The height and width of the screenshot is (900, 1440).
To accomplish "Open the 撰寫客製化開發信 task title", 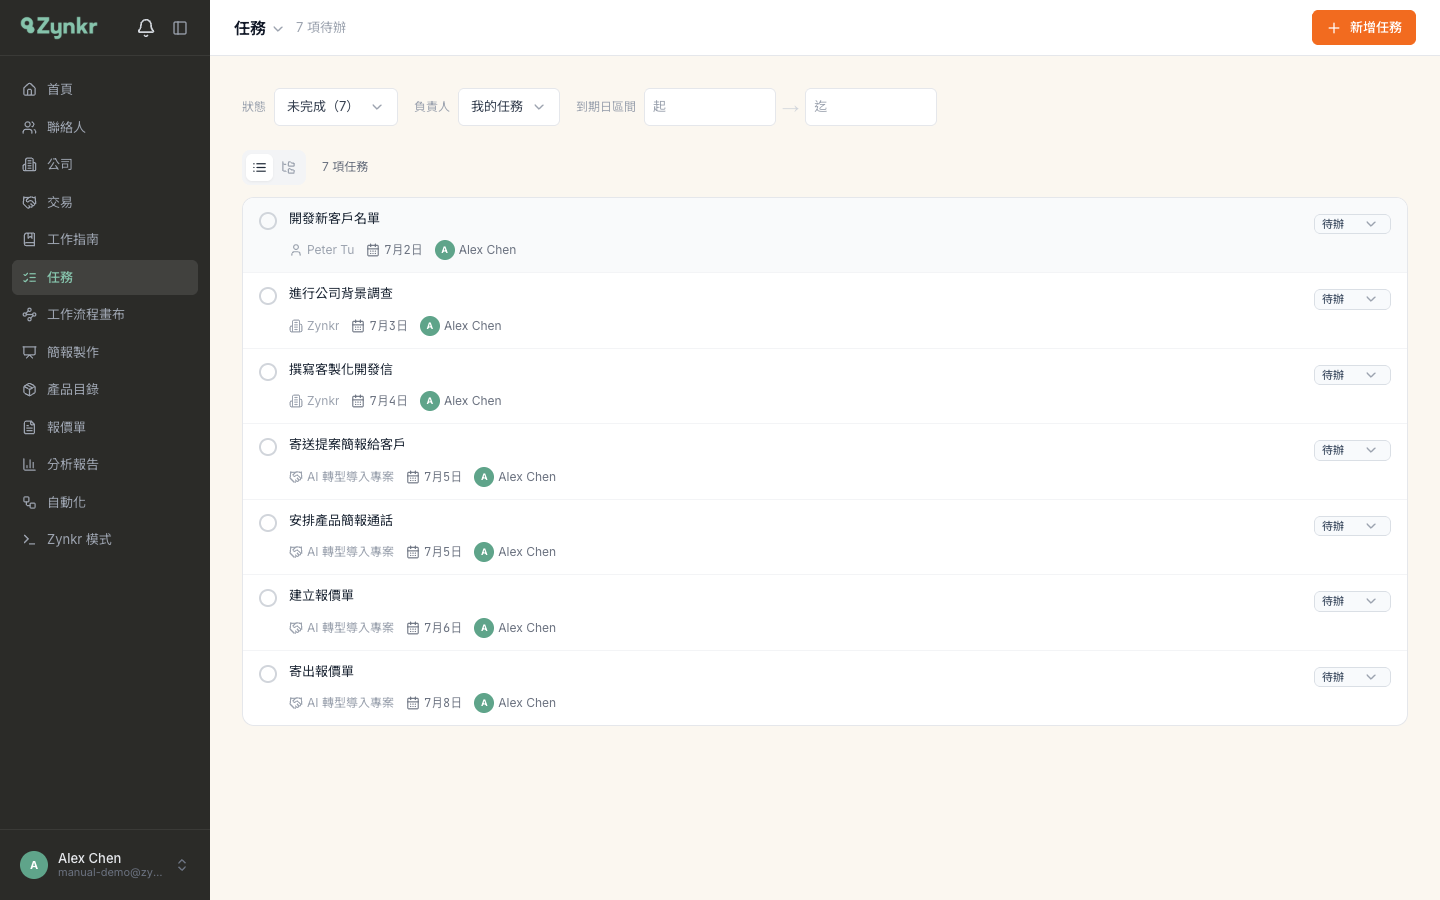I will point(341,369).
